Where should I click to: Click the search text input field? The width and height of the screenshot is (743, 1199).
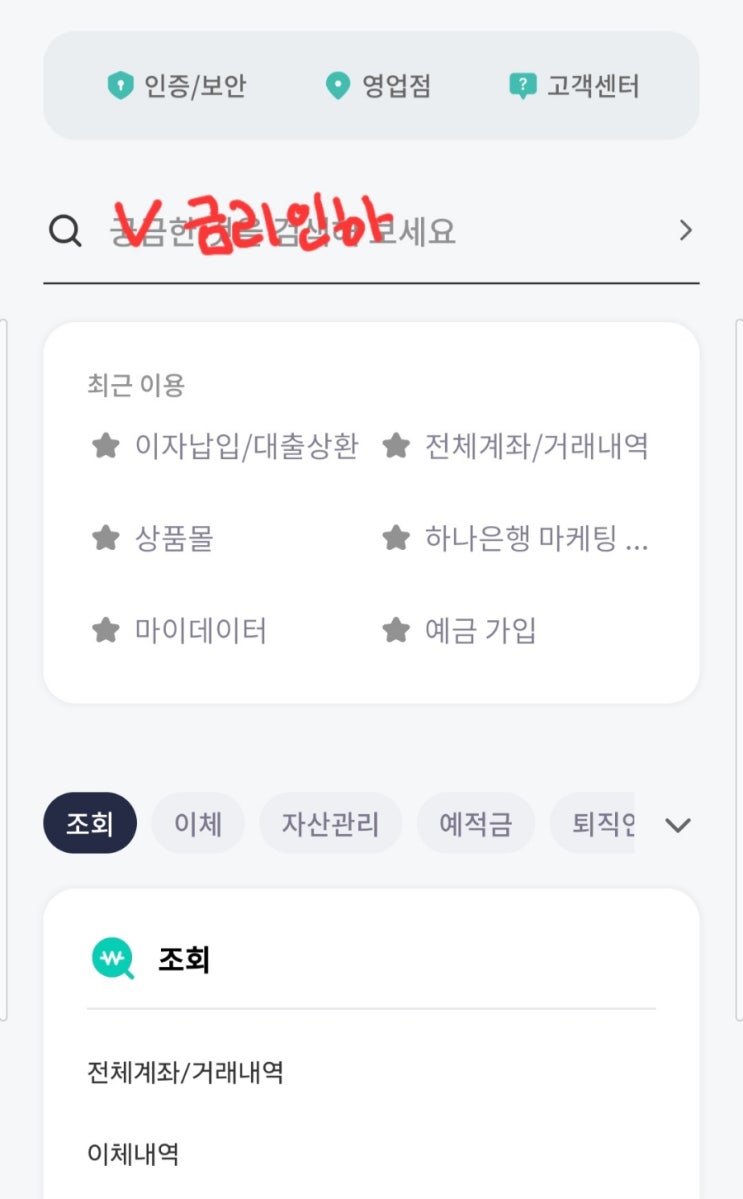[x=380, y=232]
